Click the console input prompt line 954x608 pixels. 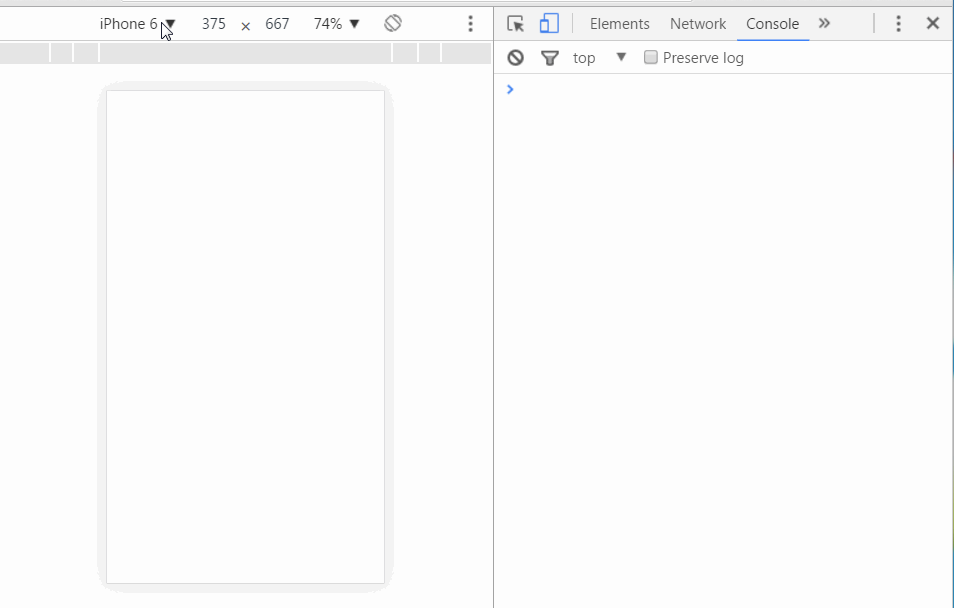pos(720,90)
